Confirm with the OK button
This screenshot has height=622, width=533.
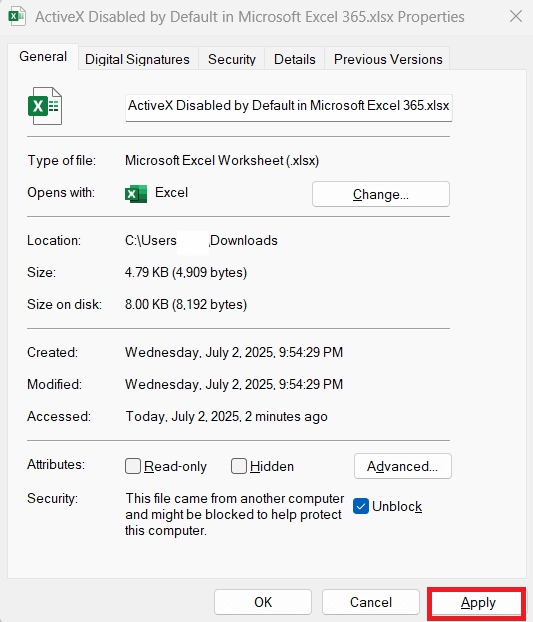pos(263,602)
